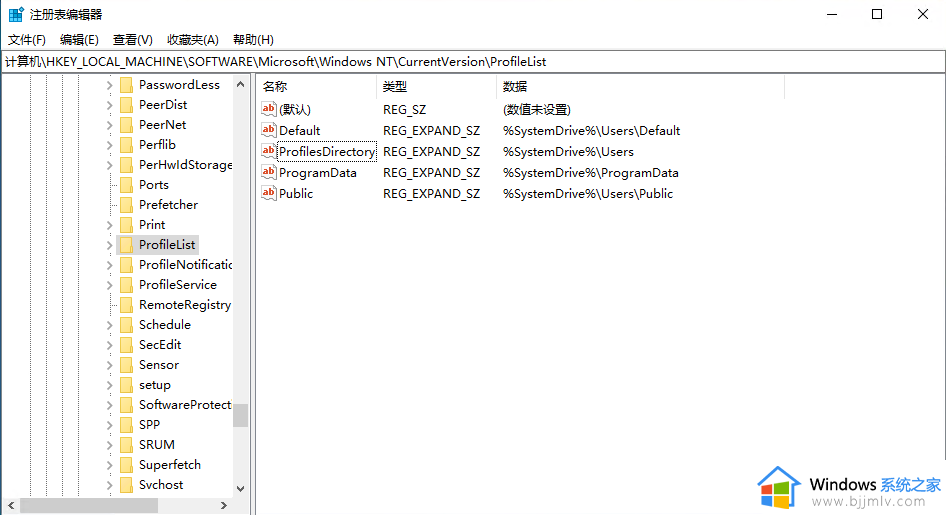
Task: Click the Schedule folder icon
Action: point(126,325)
